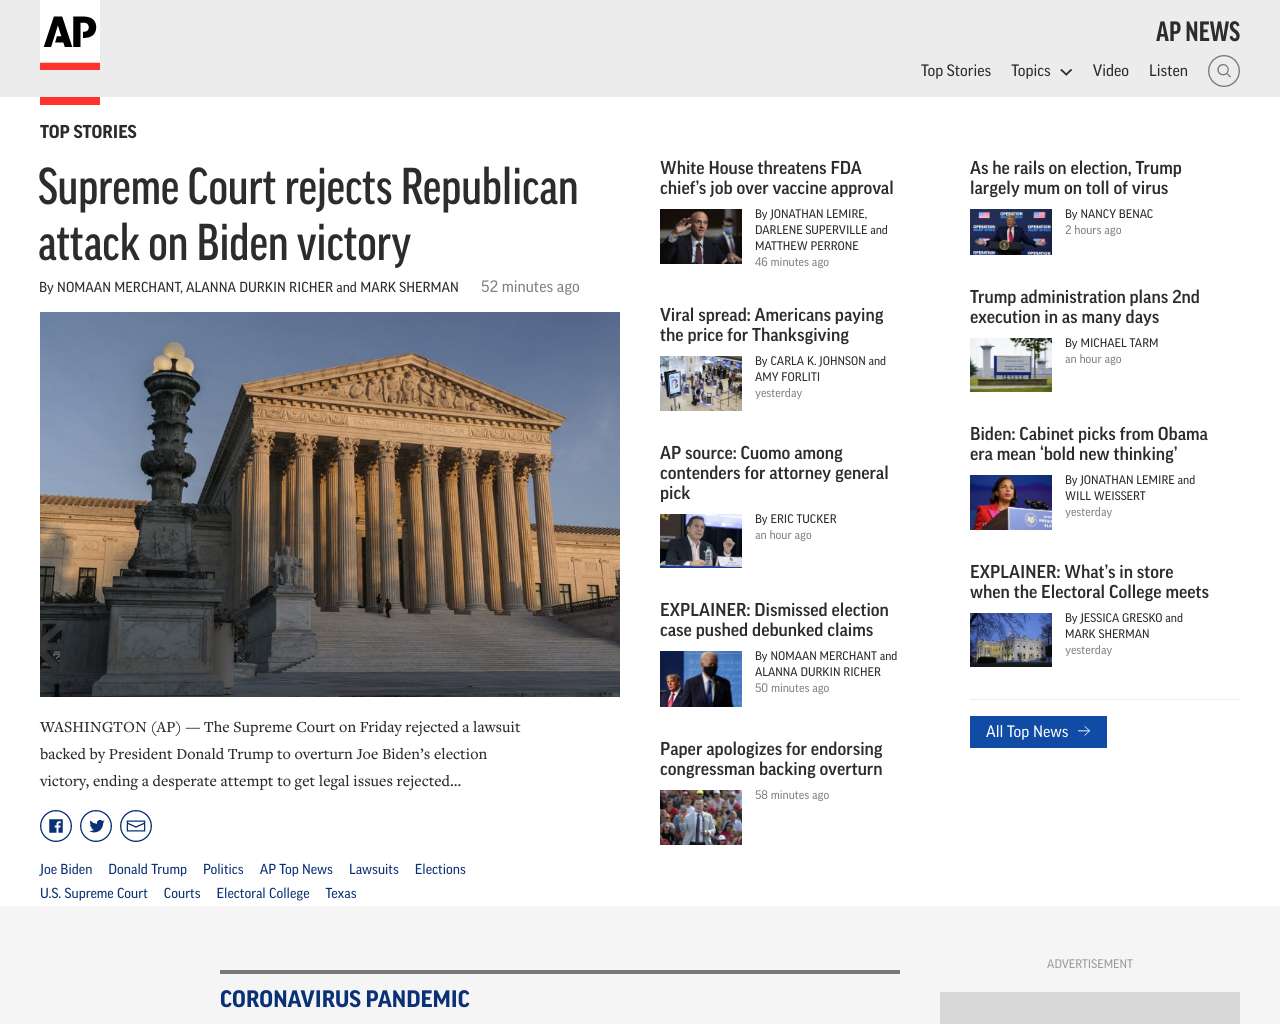1280x1024 pixels.
Task: Open Supreme Court rejects Republican attack headline
Action: (308, 215)
